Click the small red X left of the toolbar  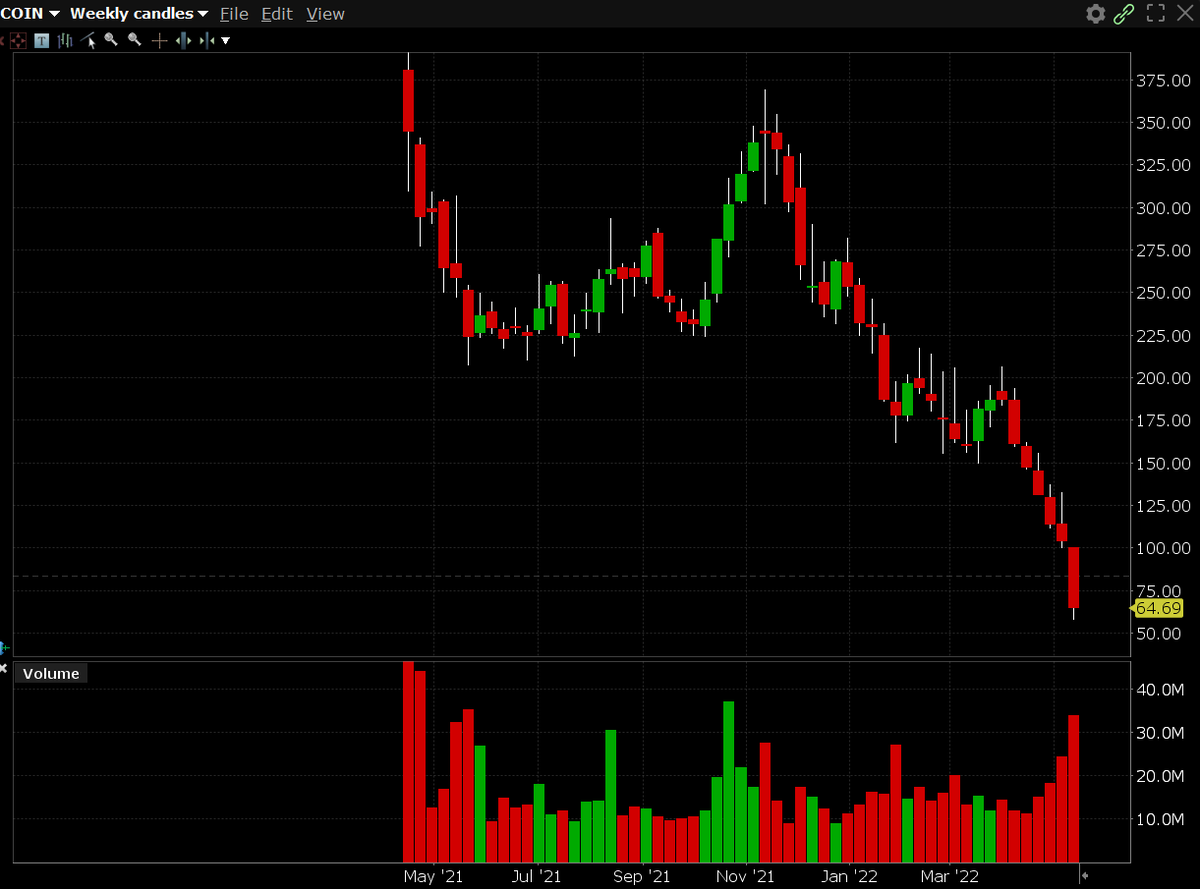pyautogui.click(x=3, y=40)
